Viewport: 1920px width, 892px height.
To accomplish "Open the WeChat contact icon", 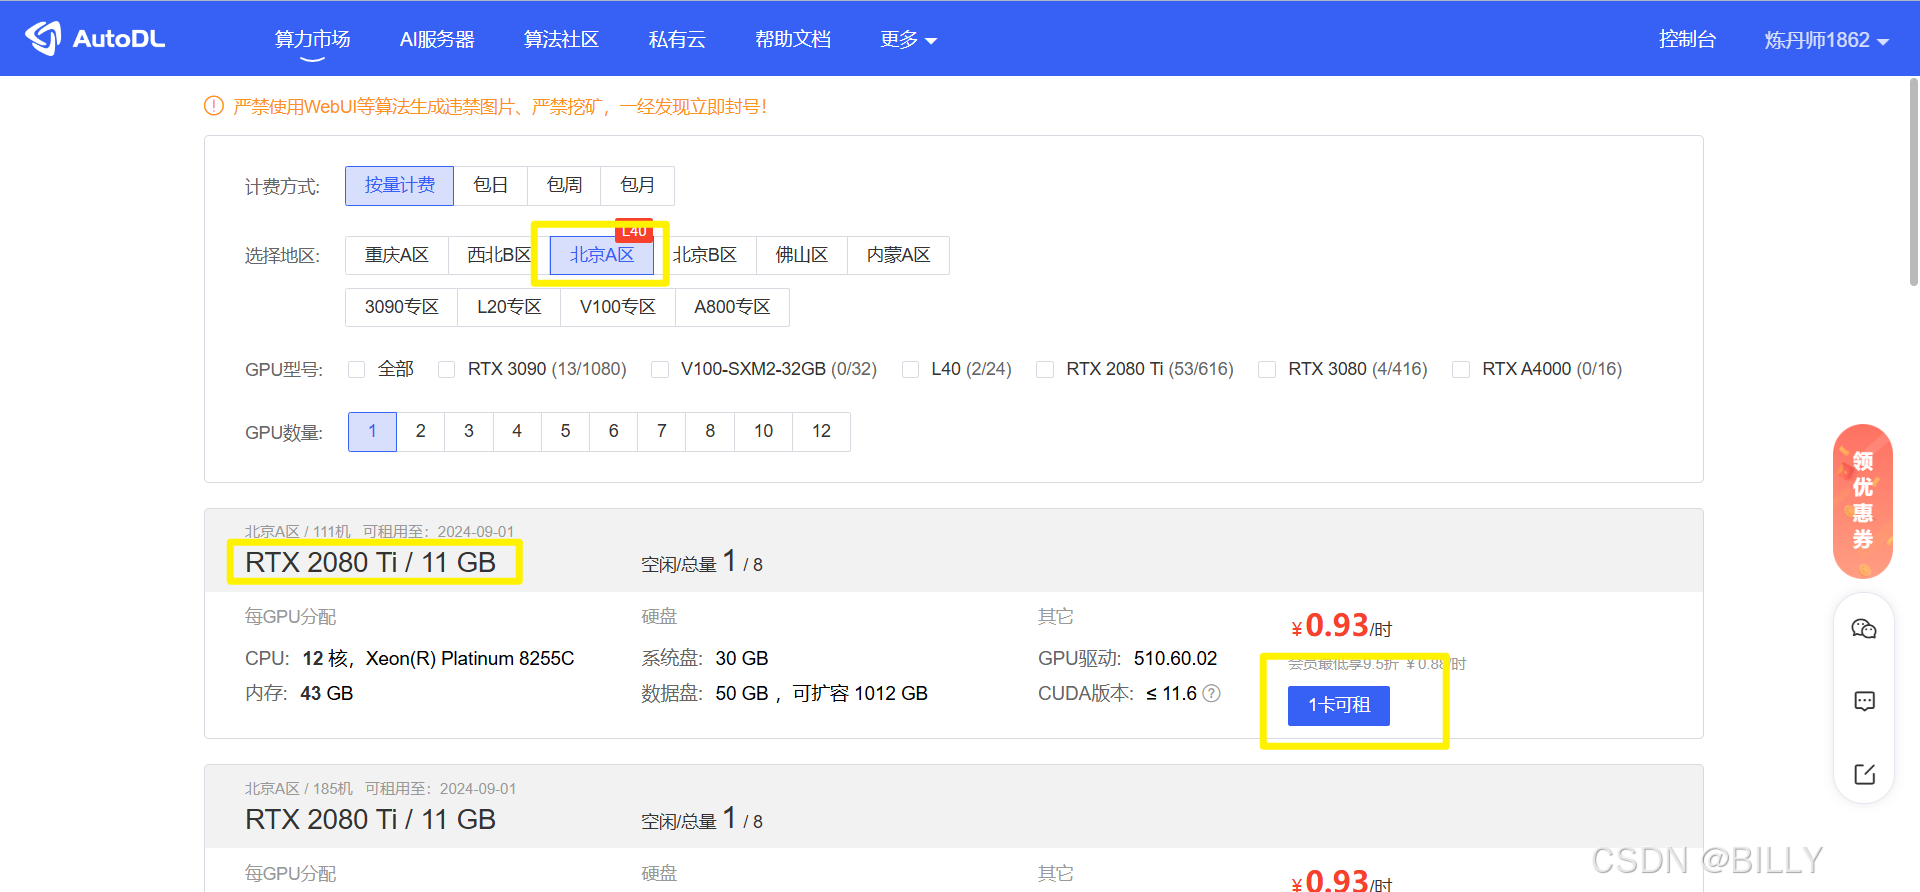I will point(1864,629).
